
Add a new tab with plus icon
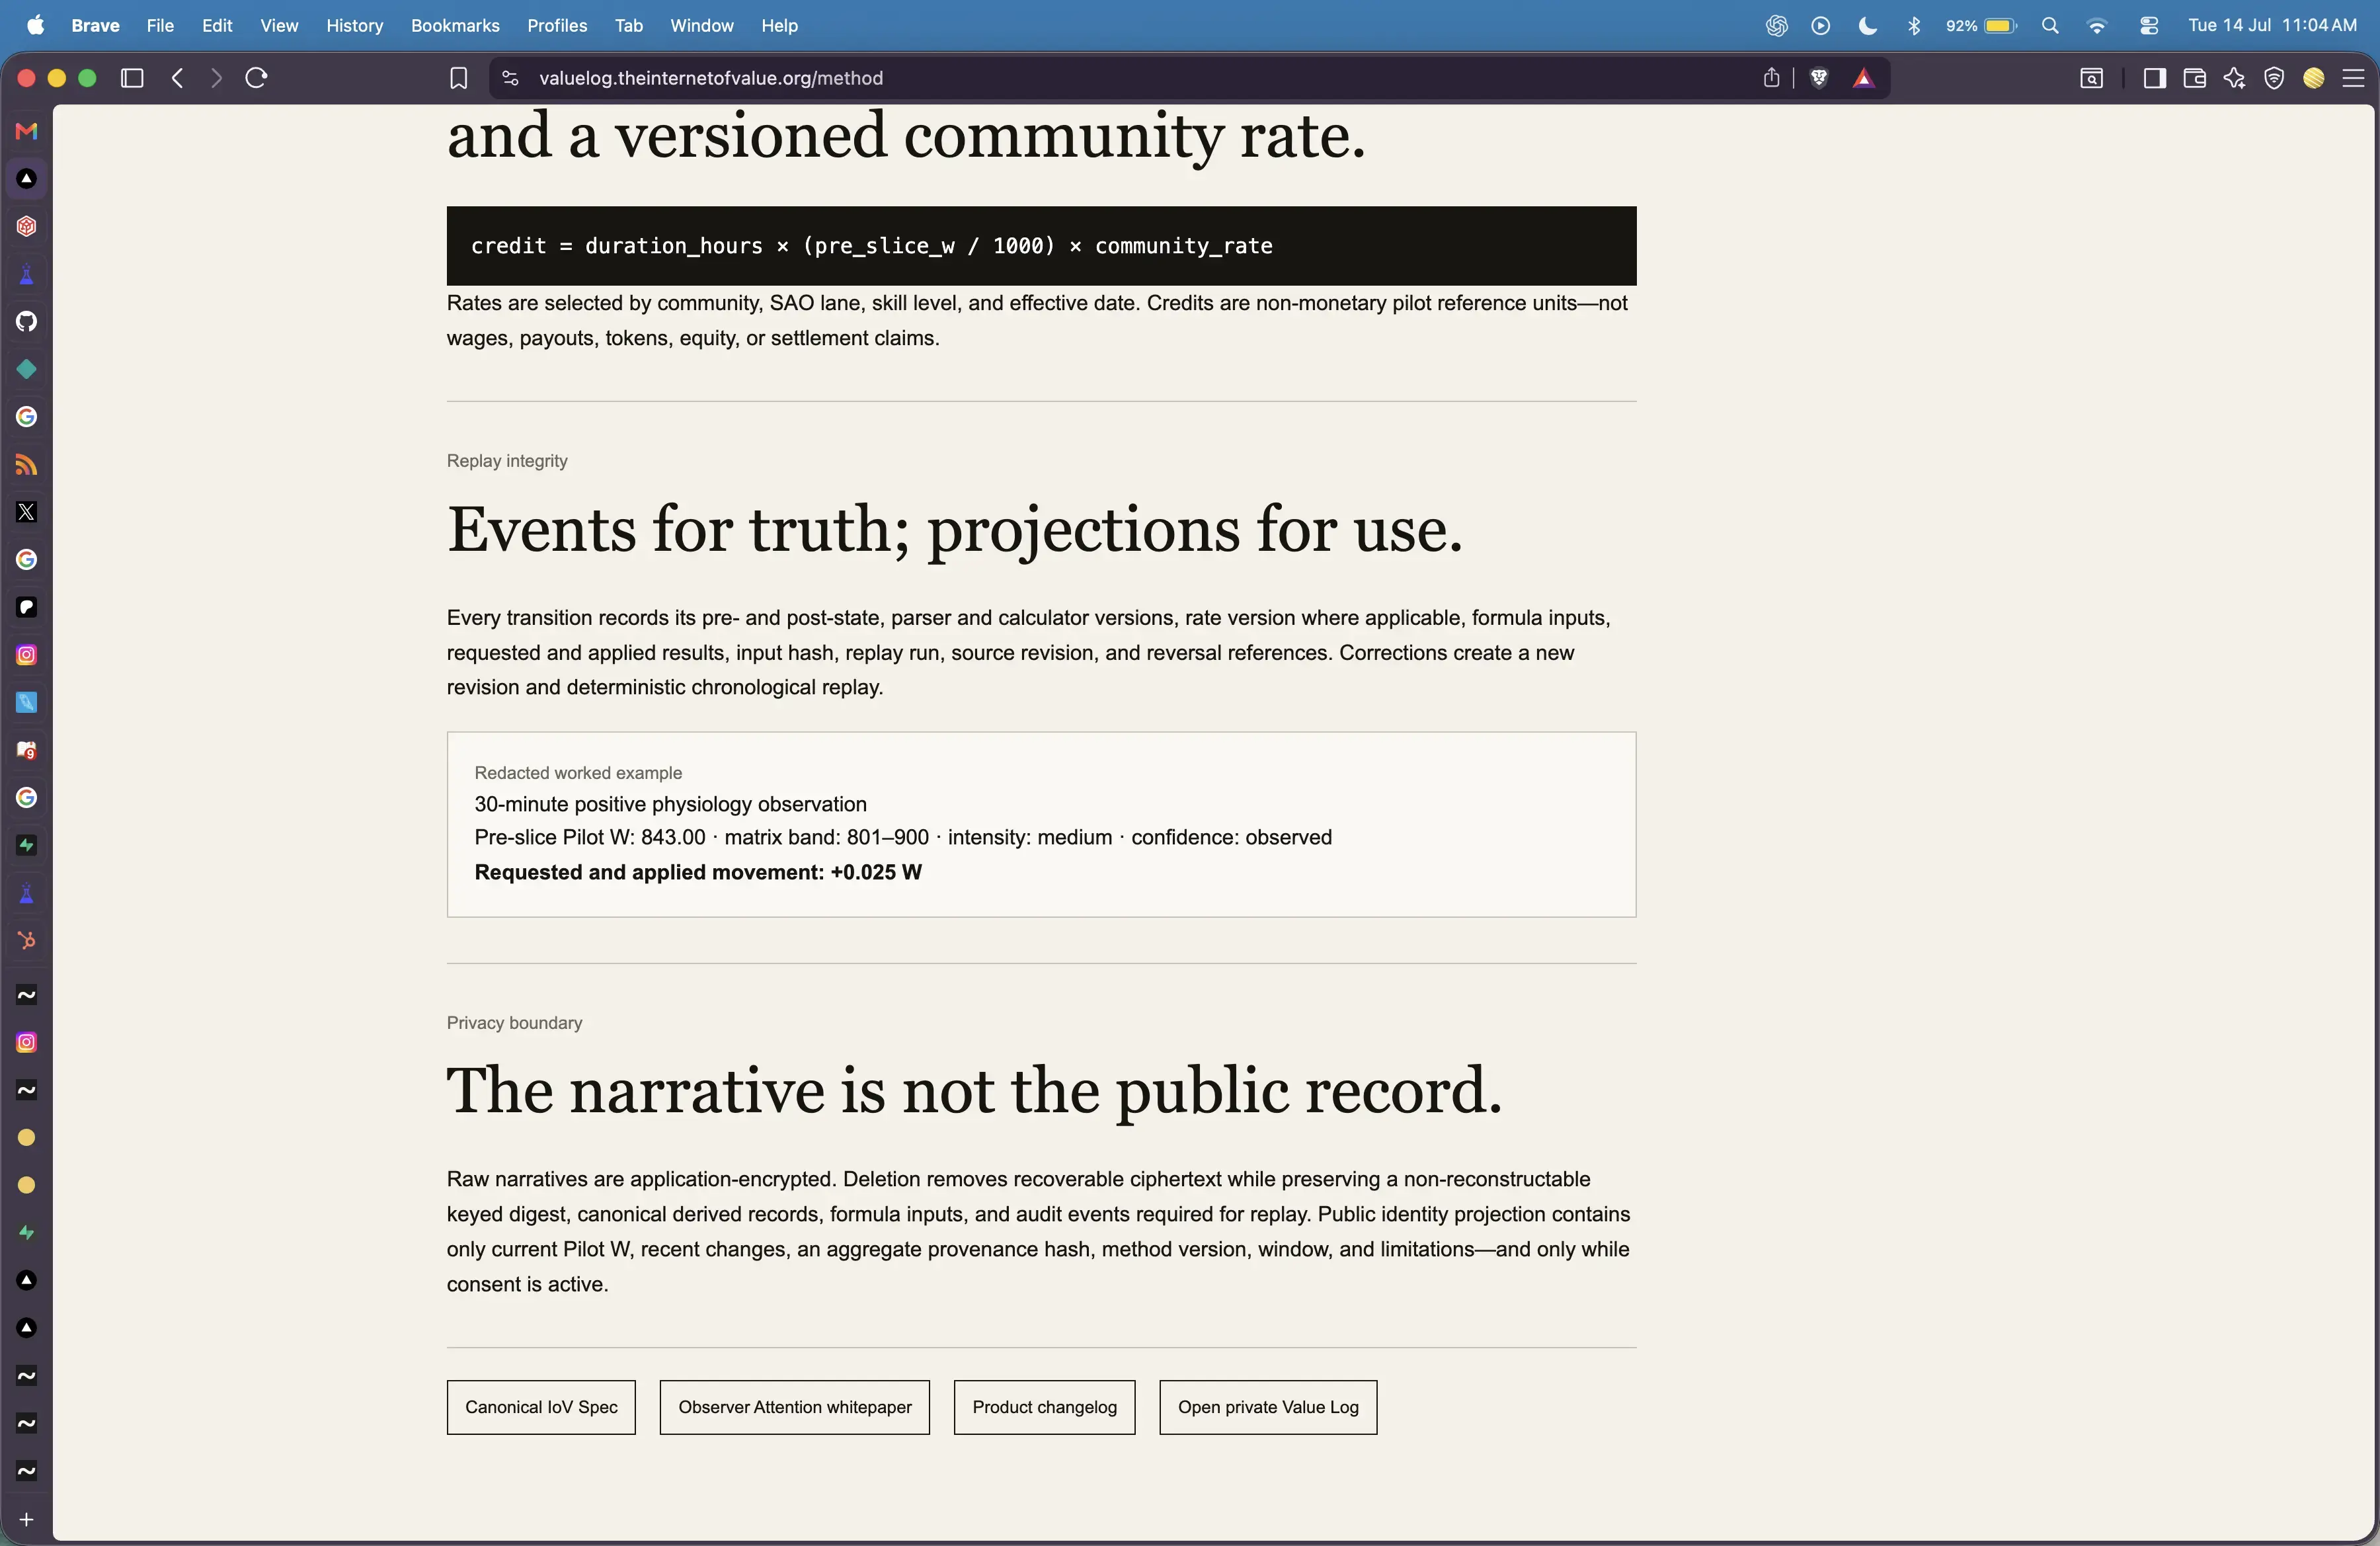click(x=27, y=1519)
